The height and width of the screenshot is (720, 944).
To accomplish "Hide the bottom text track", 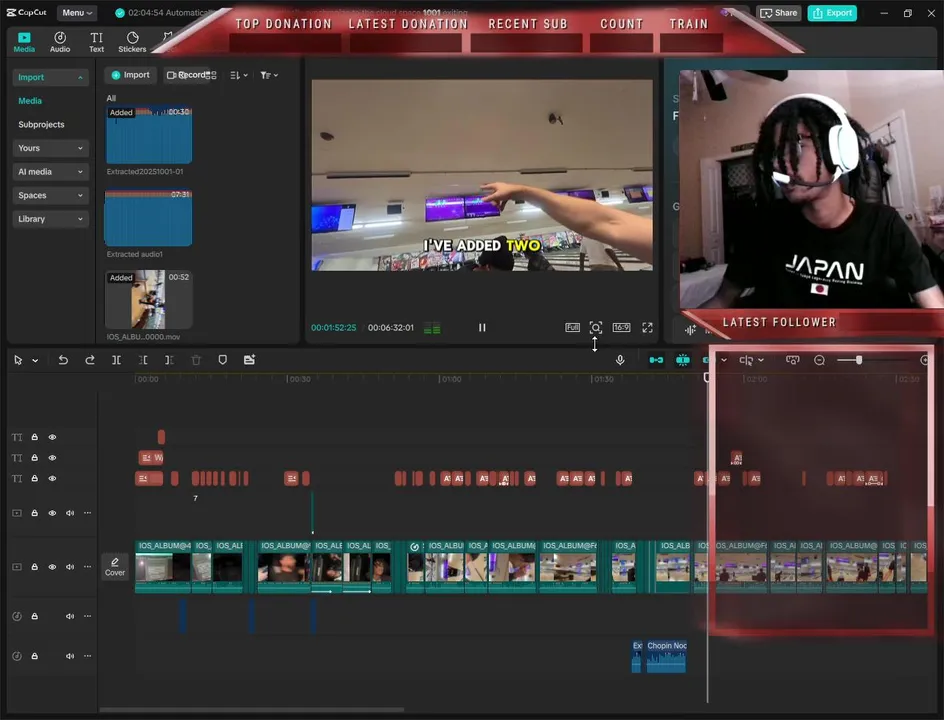I will point(52,478).
